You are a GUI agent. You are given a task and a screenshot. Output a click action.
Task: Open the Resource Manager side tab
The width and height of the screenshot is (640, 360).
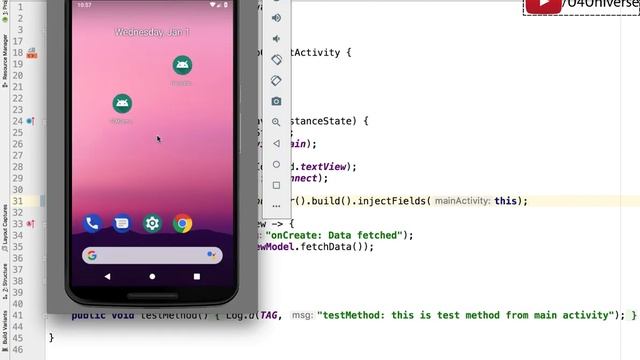(x=4, y=61)
